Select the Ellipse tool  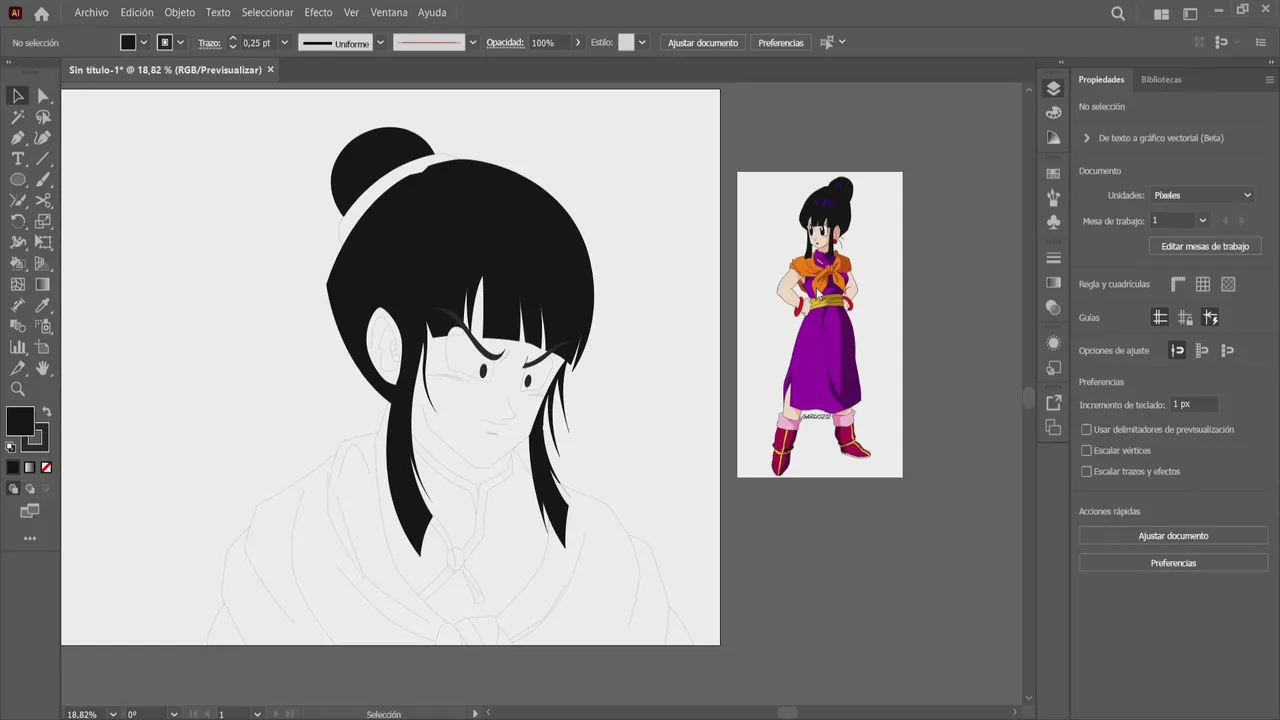(x=18, y=180)
